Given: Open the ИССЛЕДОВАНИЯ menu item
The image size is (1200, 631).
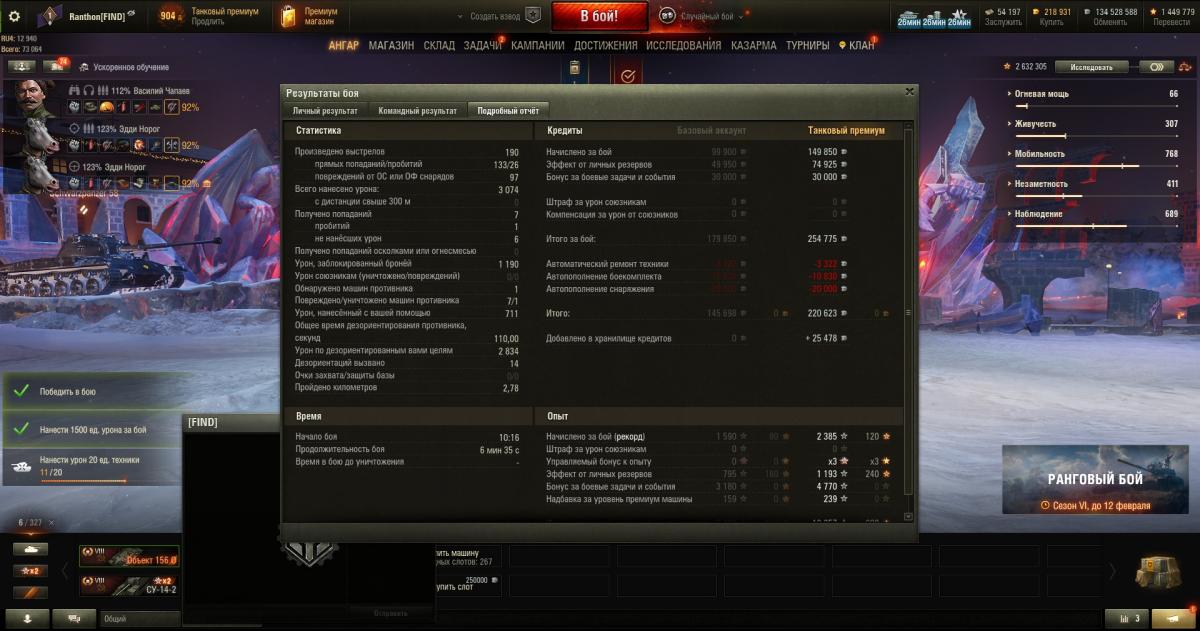Looking at the screenshot, I should click(683, 45).
